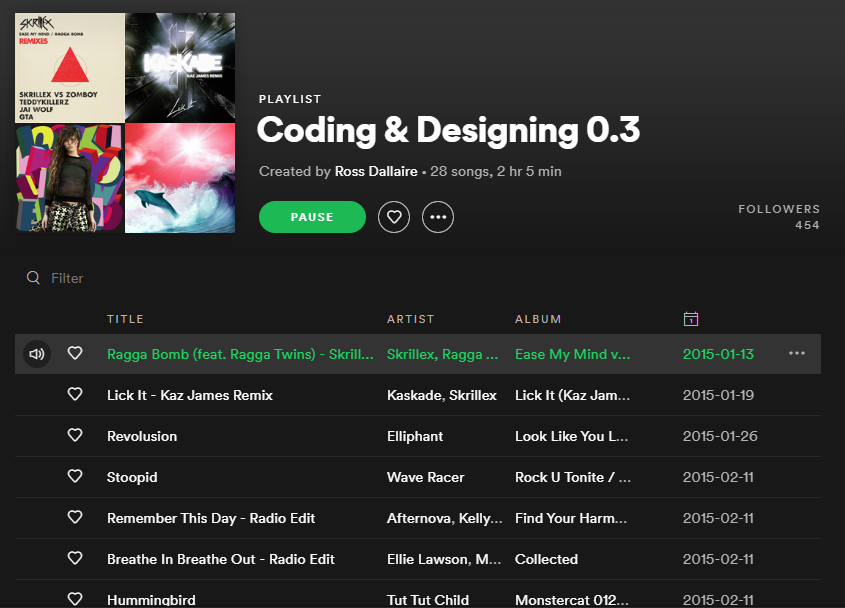Open the playlist cover art mosaic

(125, 123)
